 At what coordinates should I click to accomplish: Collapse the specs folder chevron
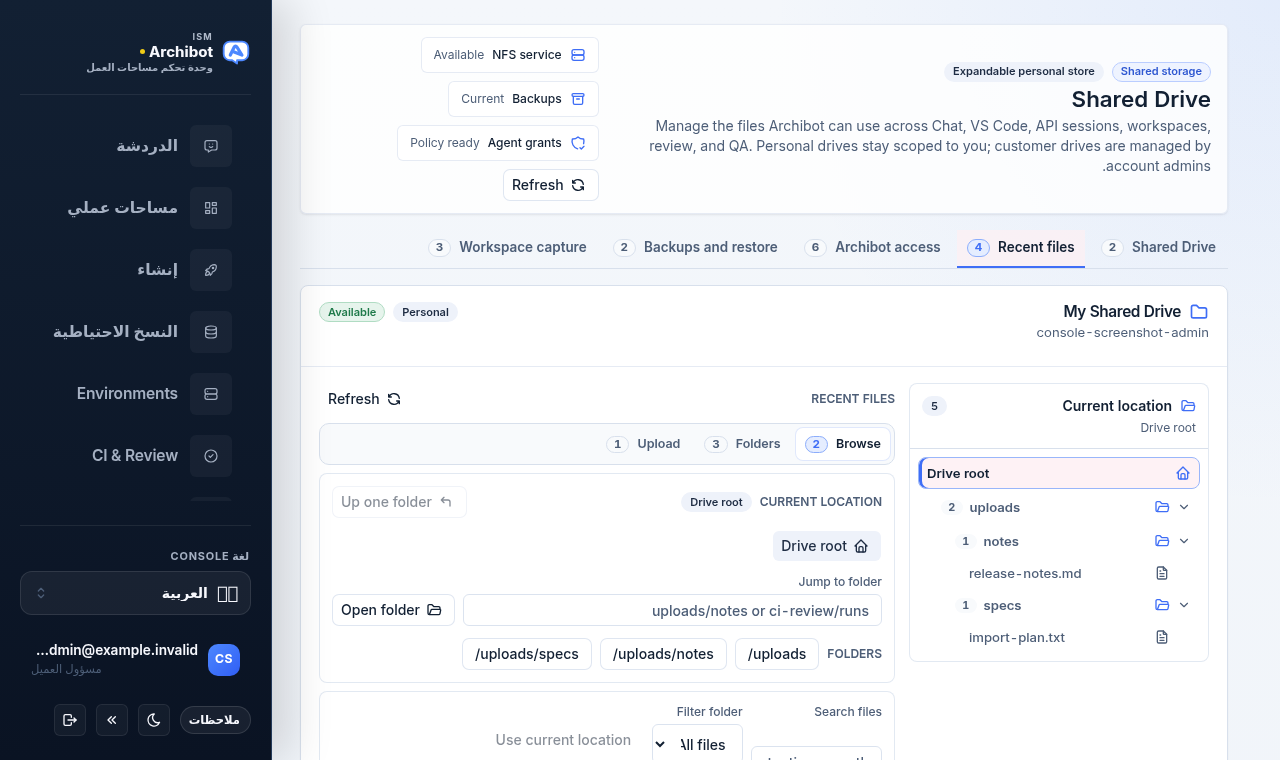[x=1184, y=605]
